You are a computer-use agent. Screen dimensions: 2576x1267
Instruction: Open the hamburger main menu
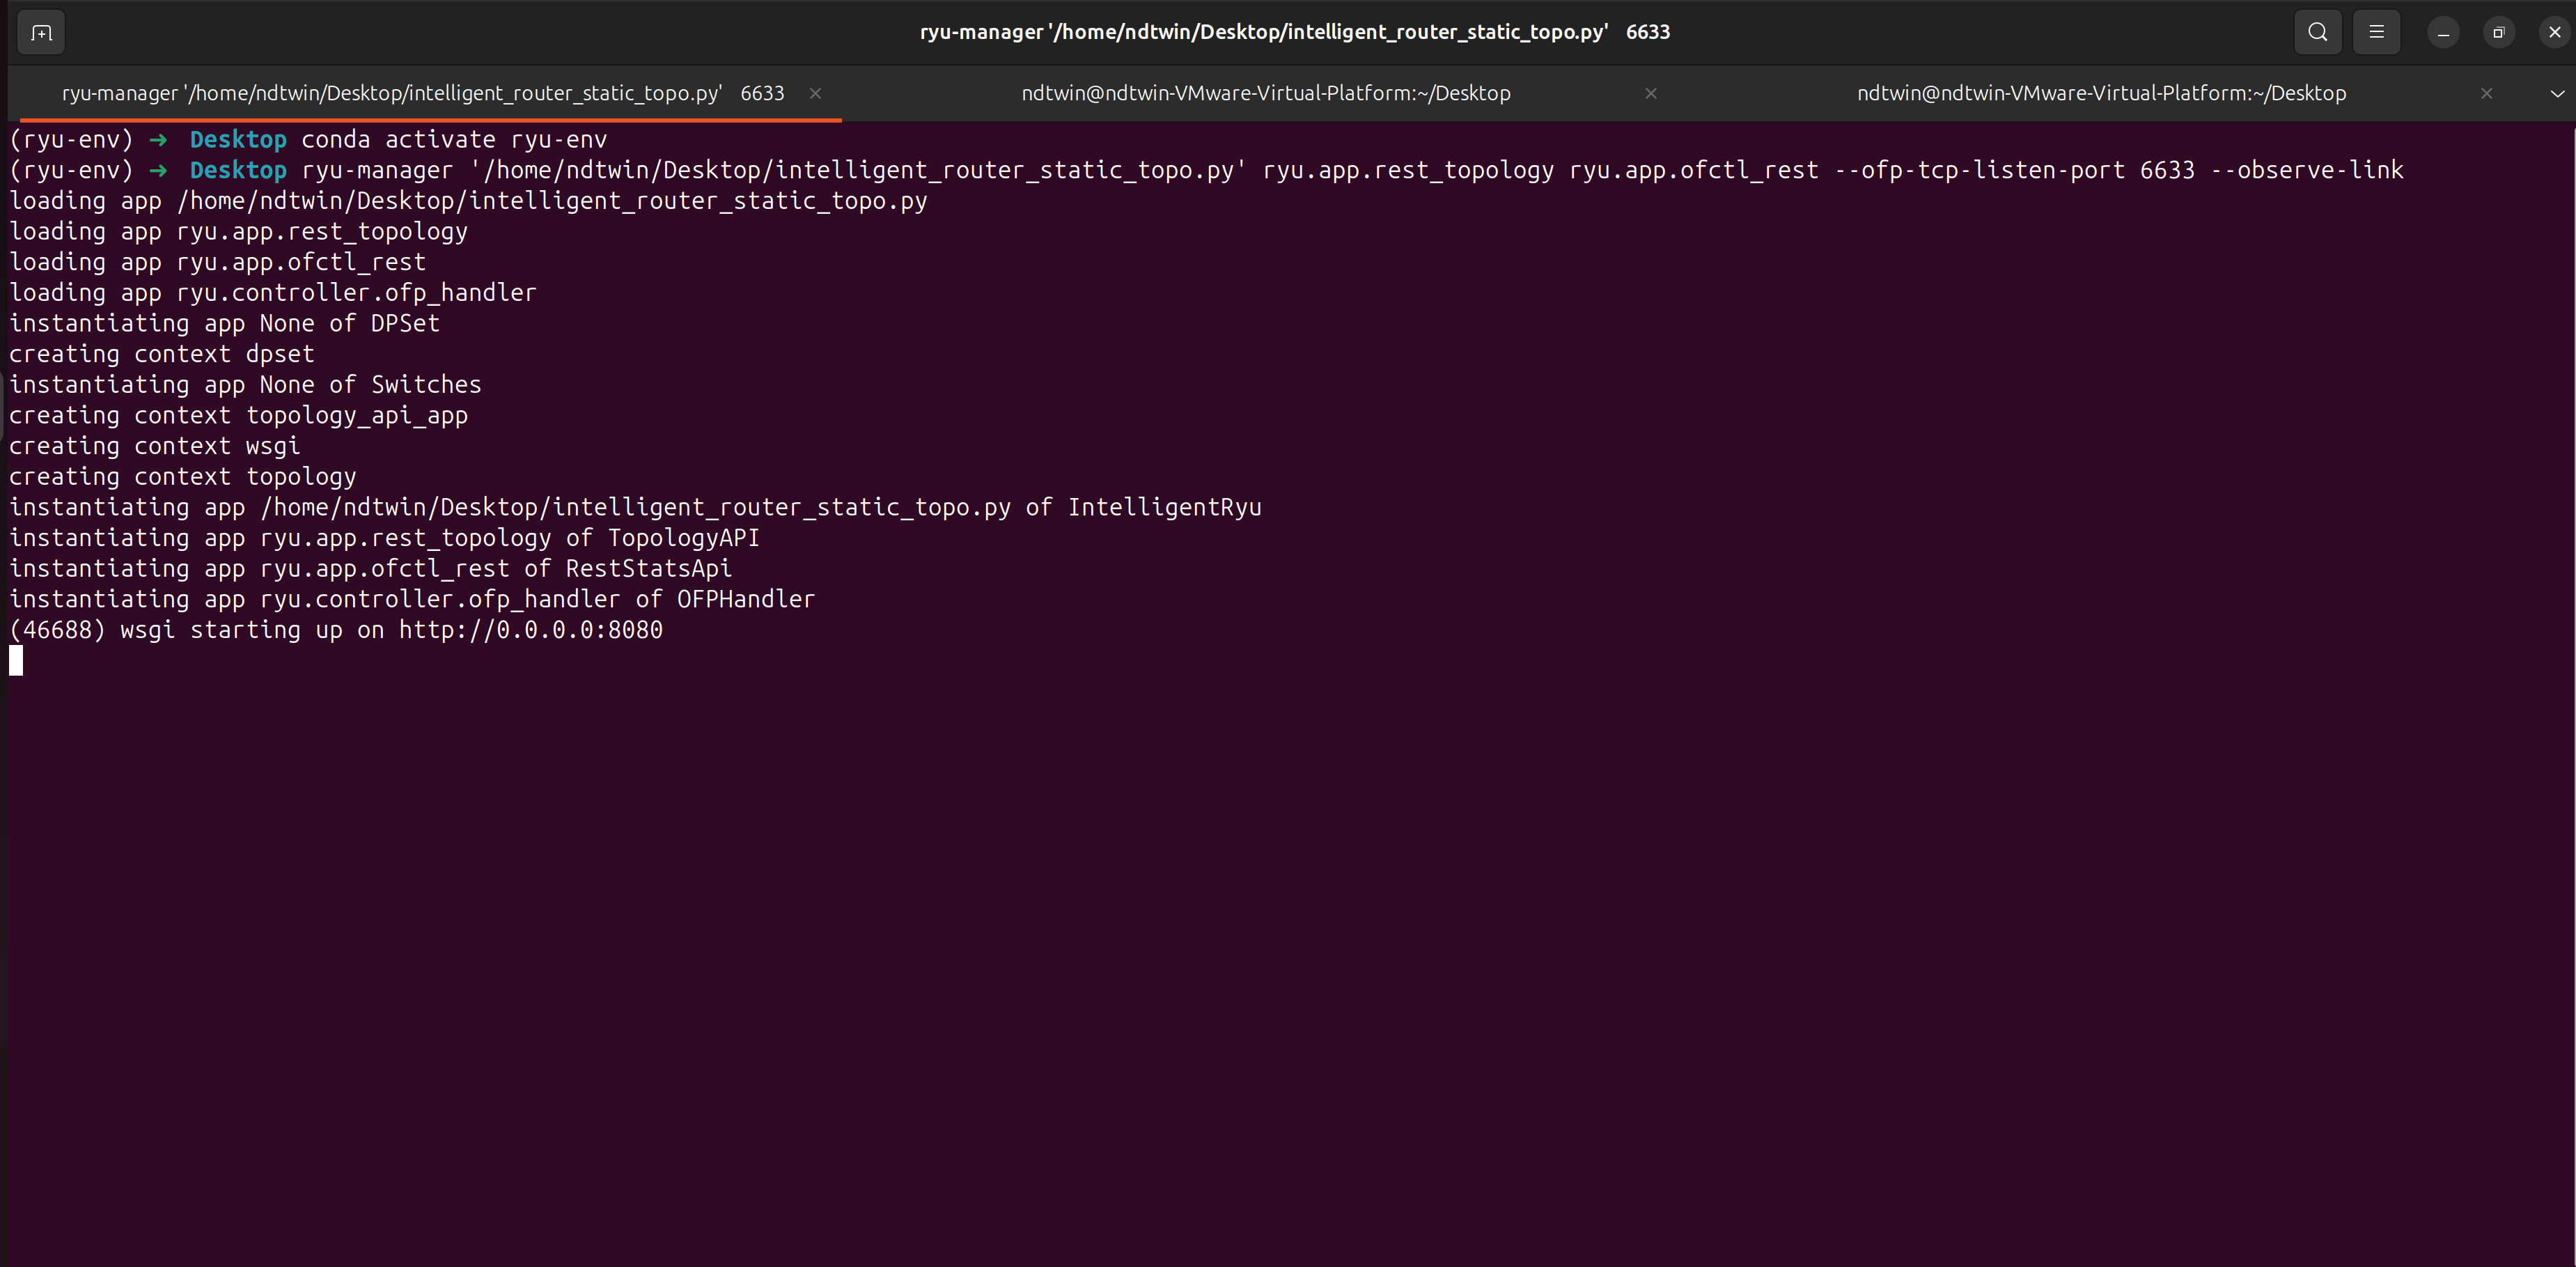point(2376,32)
